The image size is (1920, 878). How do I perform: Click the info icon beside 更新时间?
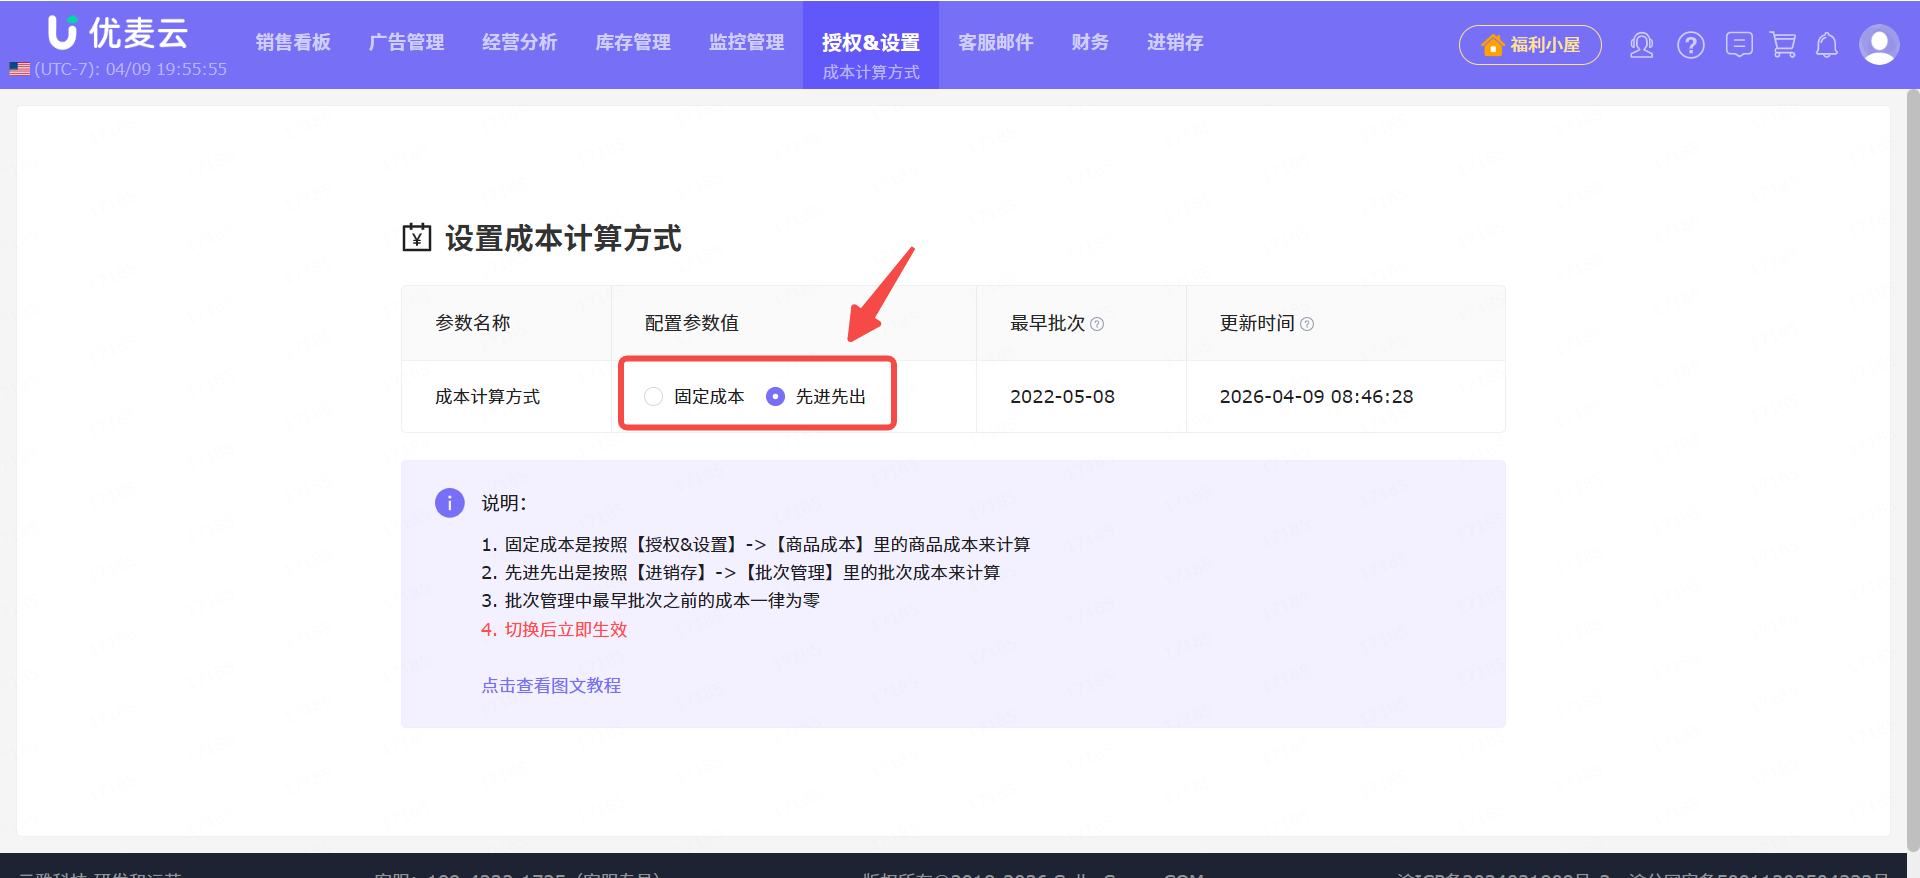1307,324
